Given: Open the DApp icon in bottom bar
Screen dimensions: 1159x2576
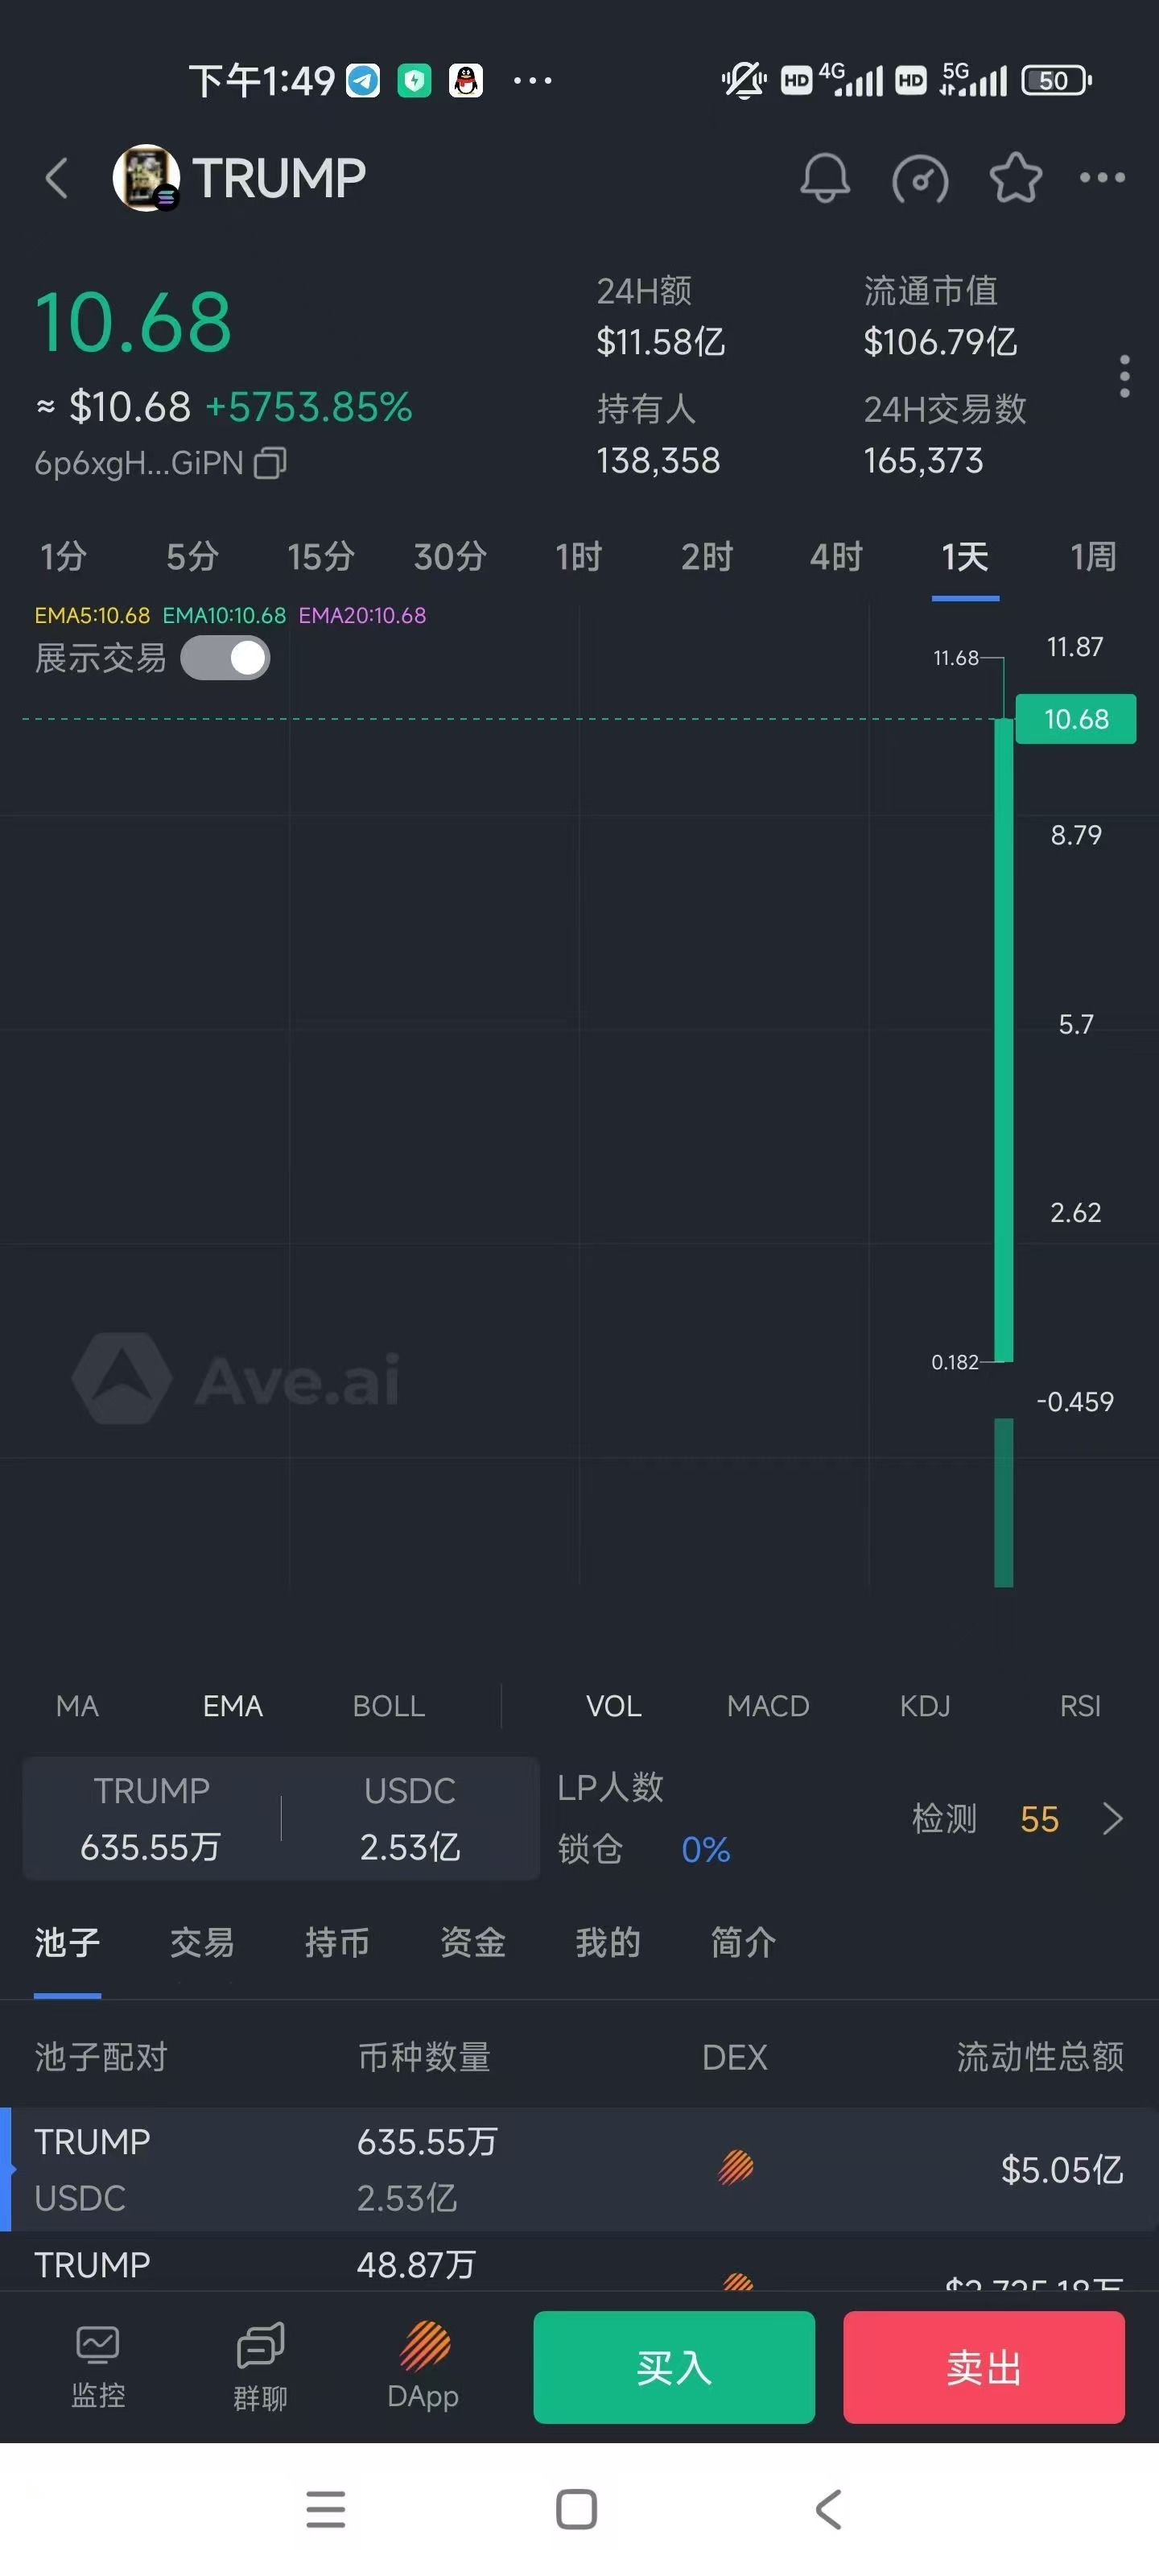Looking at the screenshot, I should (423, 2365).
